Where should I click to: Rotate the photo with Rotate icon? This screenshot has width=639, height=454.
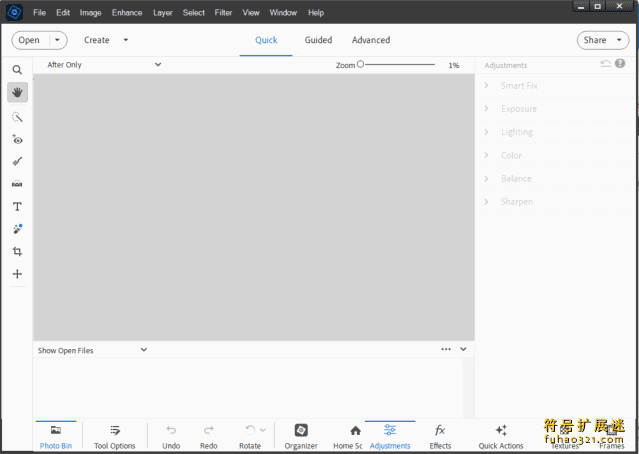(x=250, y=430)
